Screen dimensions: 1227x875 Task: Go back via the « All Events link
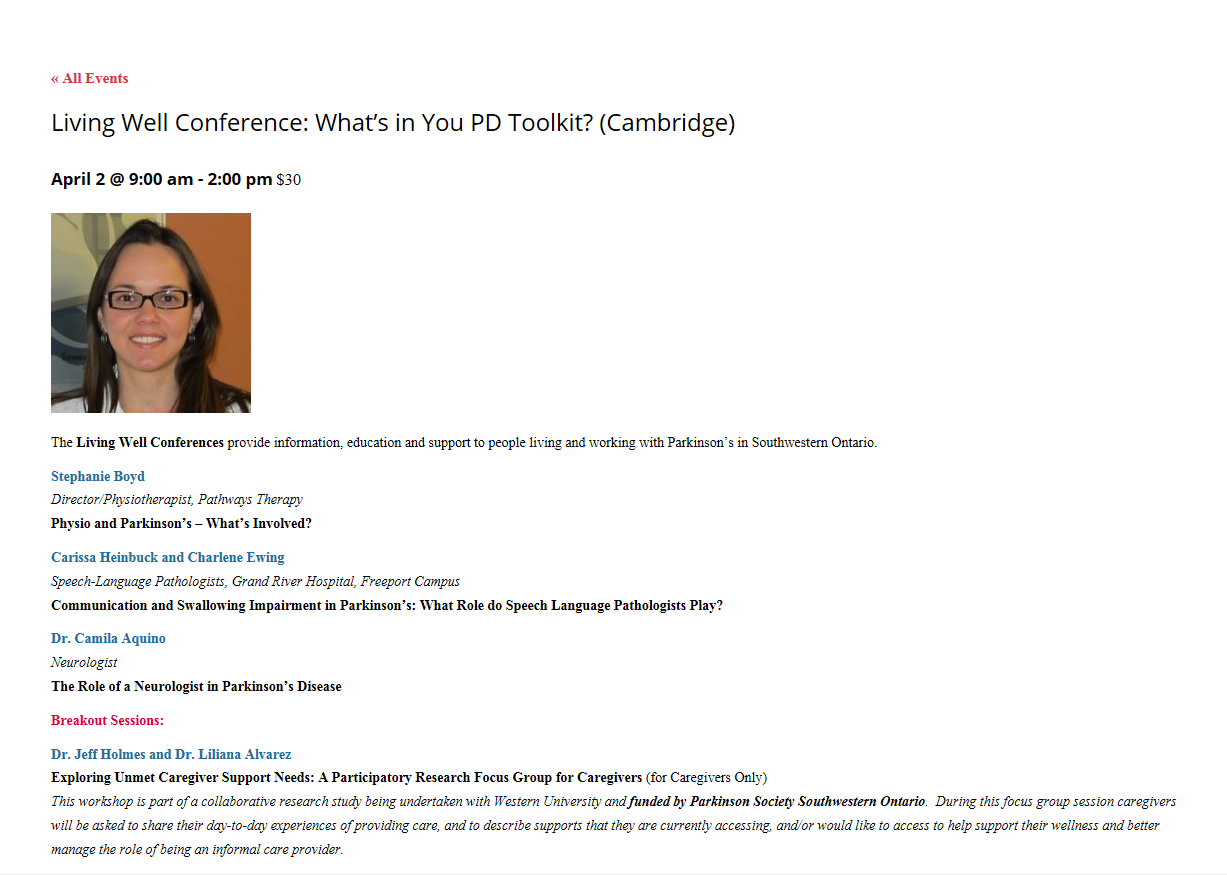[x=89, y=78]
